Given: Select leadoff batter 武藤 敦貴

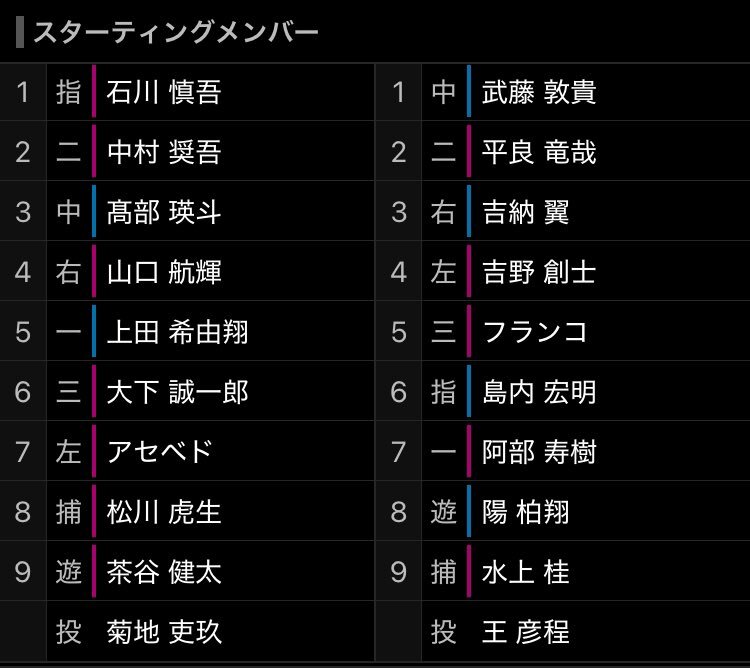Looking at the screenshot, I should (539, 92).
